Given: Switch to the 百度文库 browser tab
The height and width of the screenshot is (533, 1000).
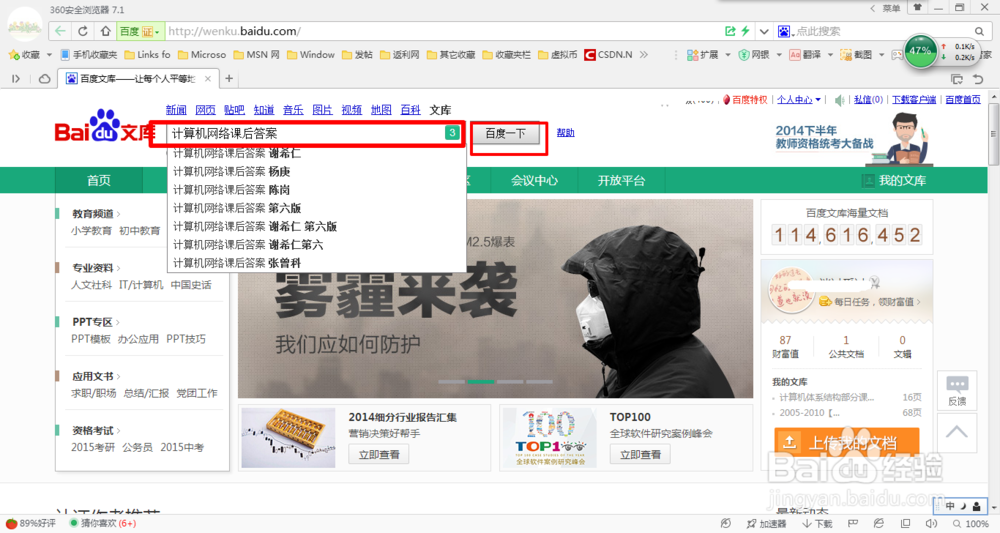Looking at the screenshot, I should coord(138,79).
